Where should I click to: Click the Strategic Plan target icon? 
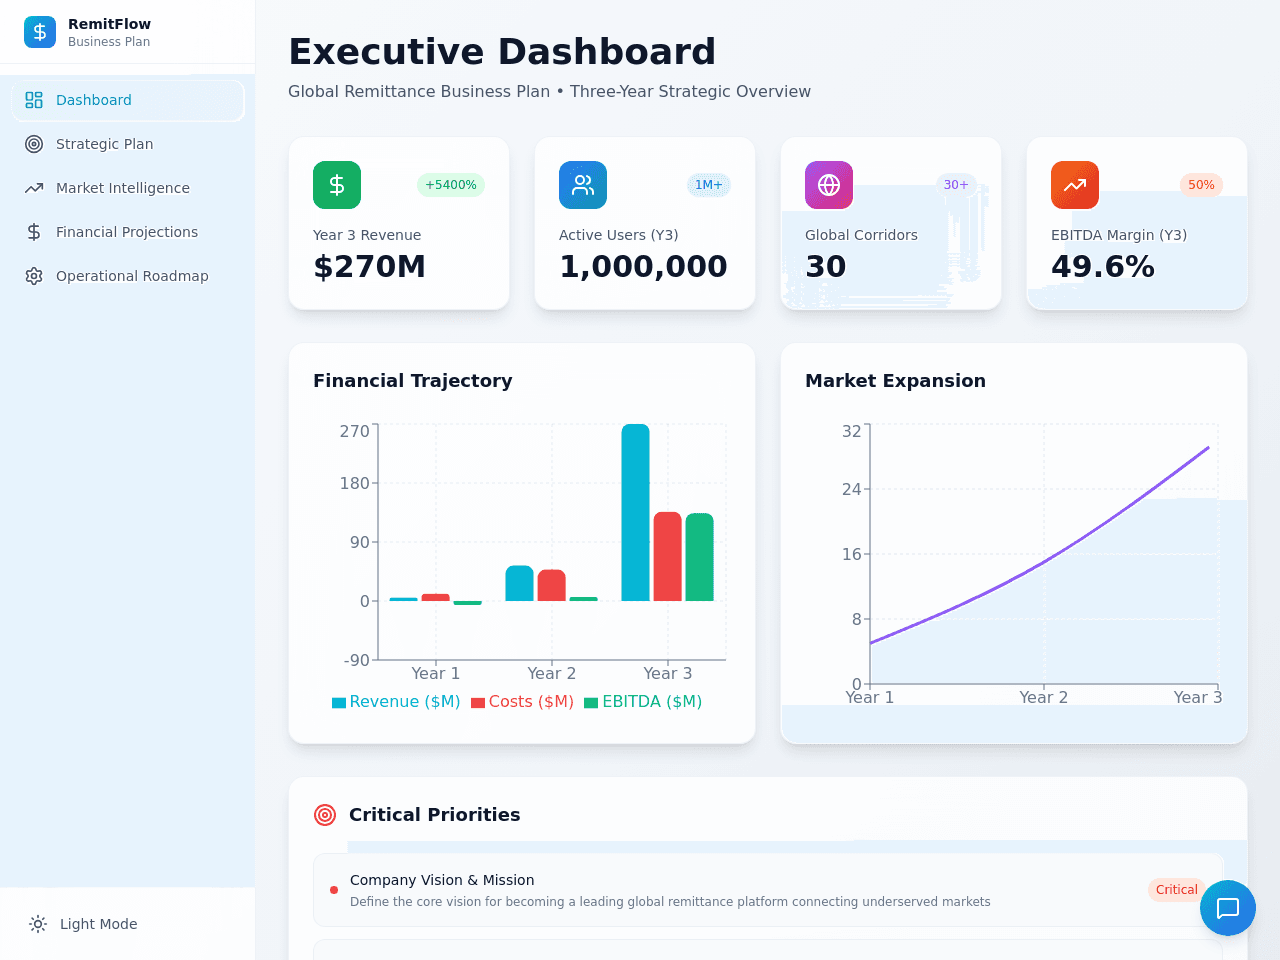(x=34, y=144)
